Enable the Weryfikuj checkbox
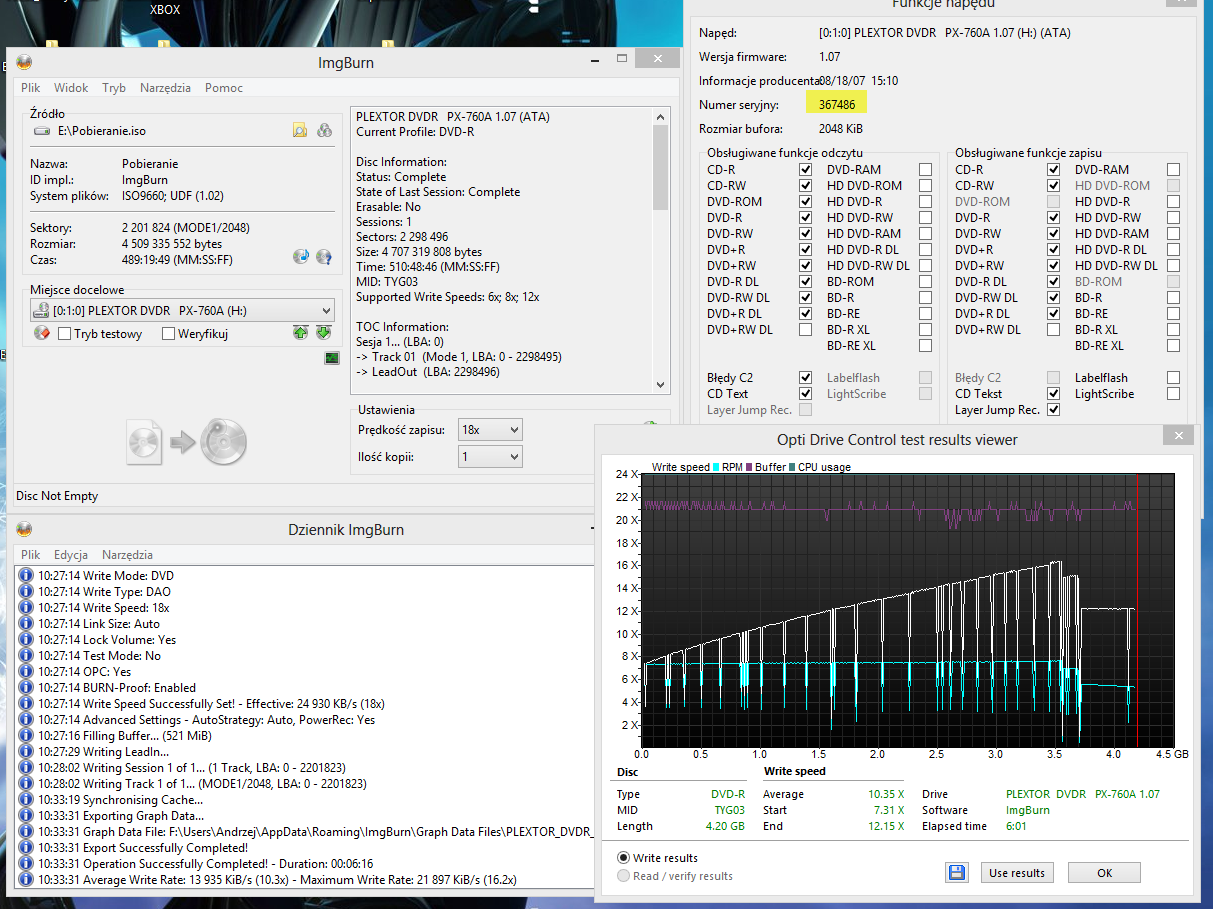Screen dimensions: 1213x909 tap(168, 334)
